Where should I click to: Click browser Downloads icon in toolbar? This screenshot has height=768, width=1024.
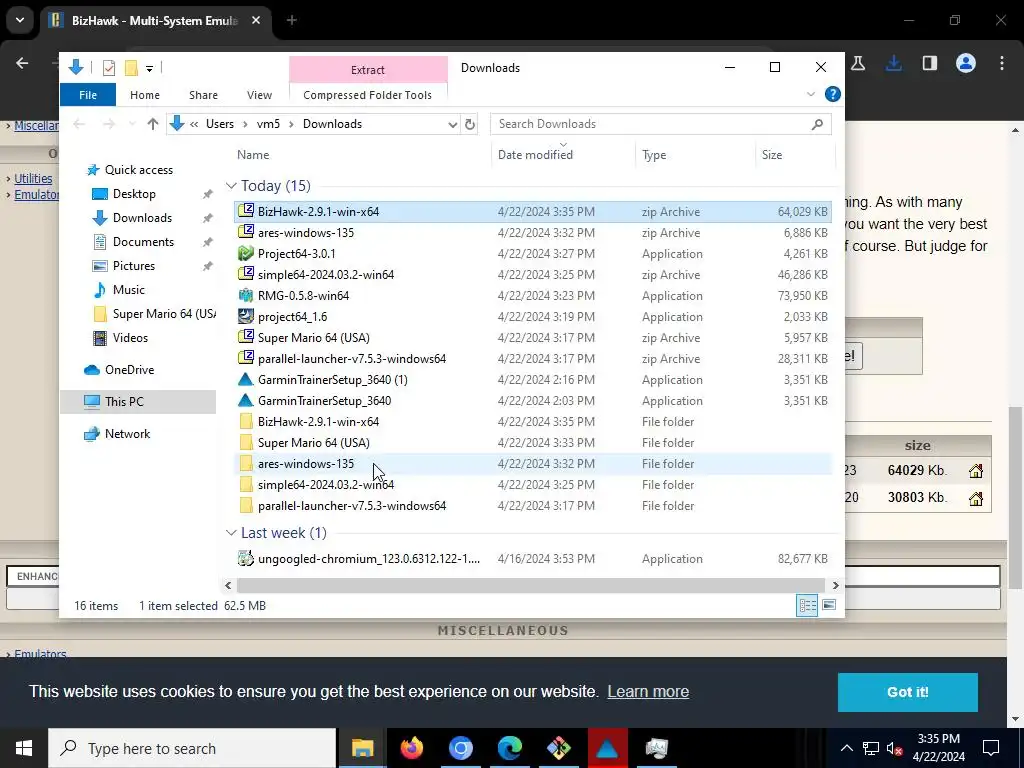tap(893, 63)
